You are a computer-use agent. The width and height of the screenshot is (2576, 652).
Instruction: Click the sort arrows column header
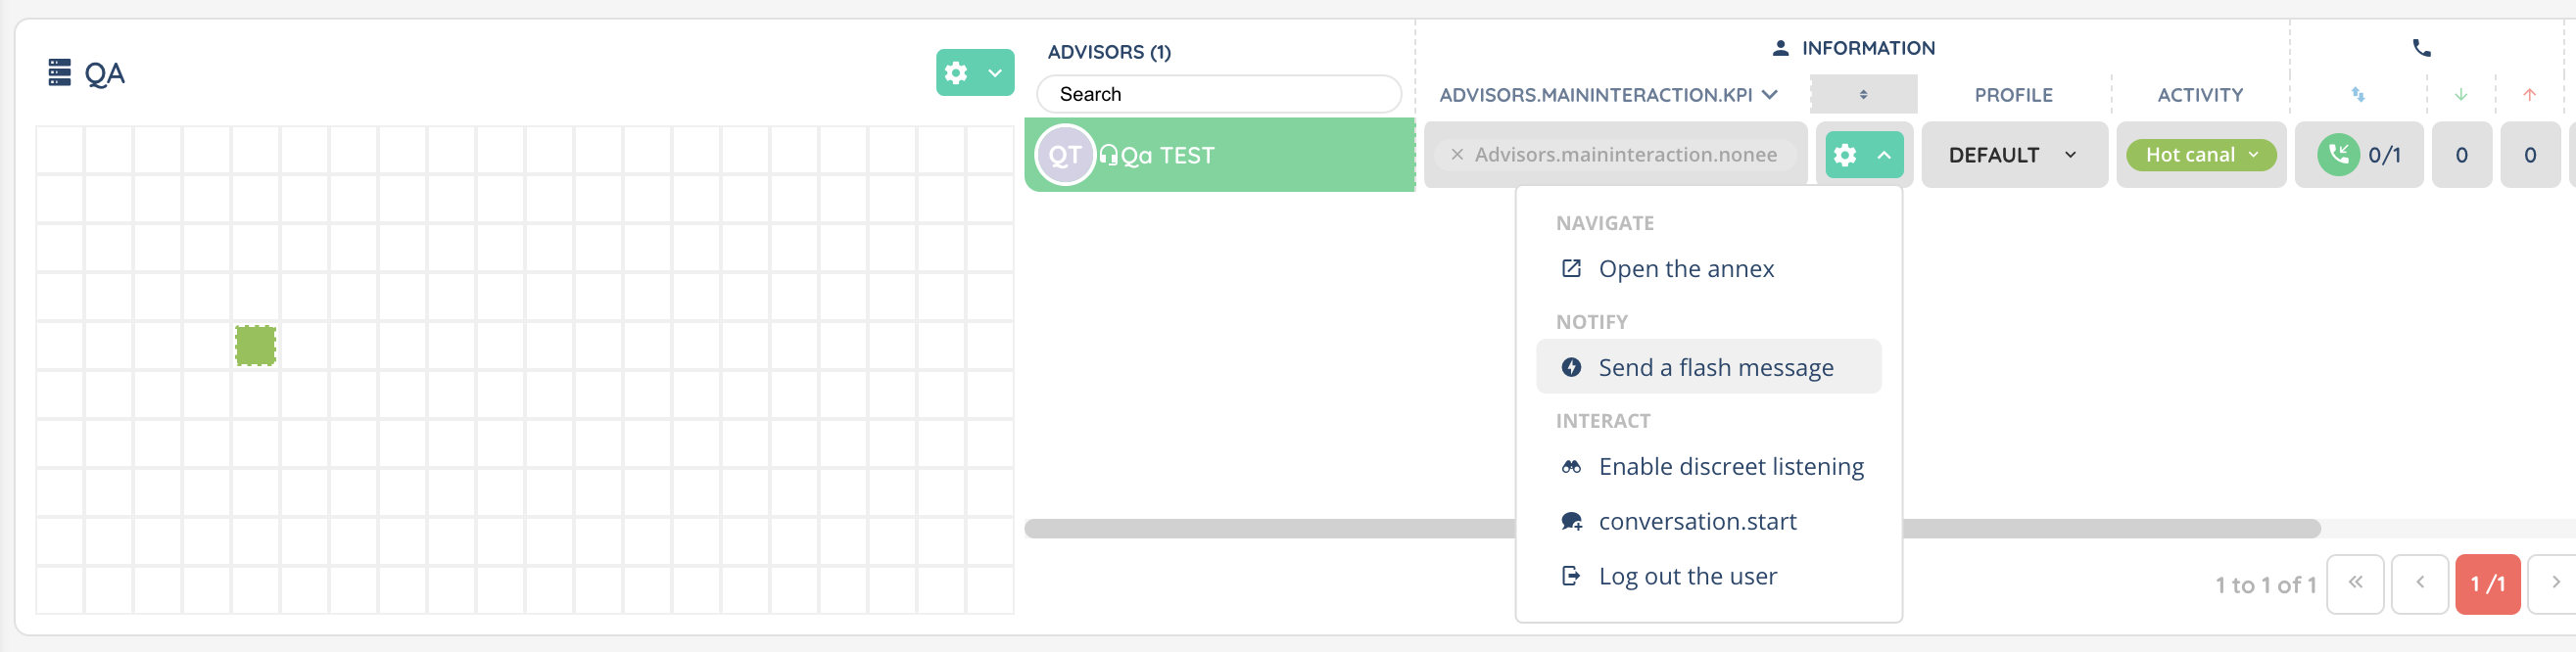tap(1863, 95)
